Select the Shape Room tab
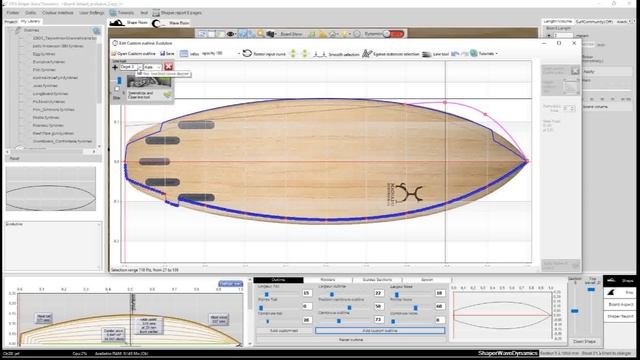The image size is (640, 360). coord(129,23)
